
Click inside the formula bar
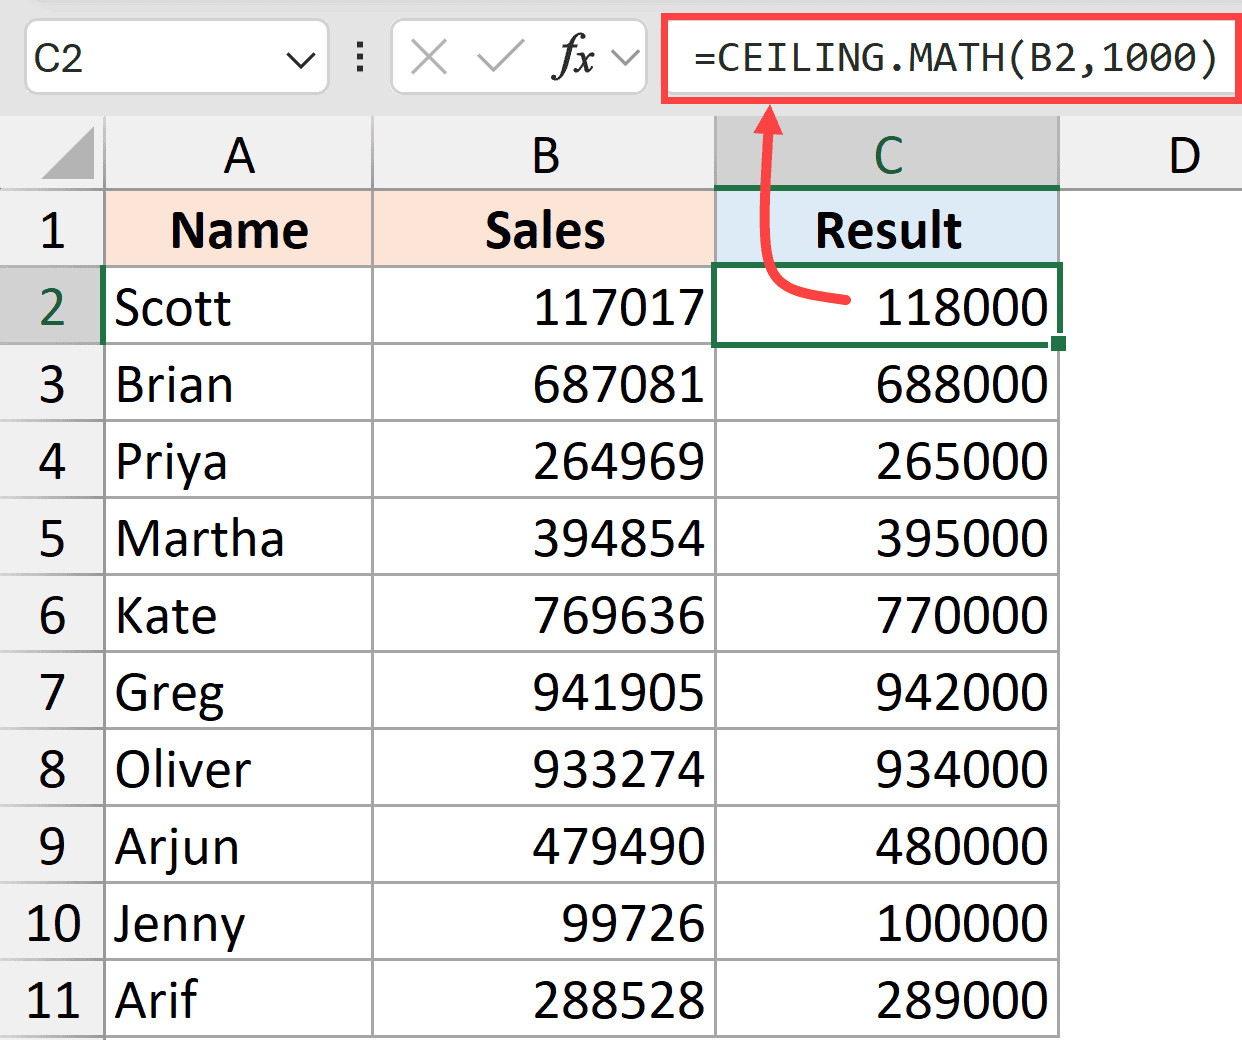point(950,57)
